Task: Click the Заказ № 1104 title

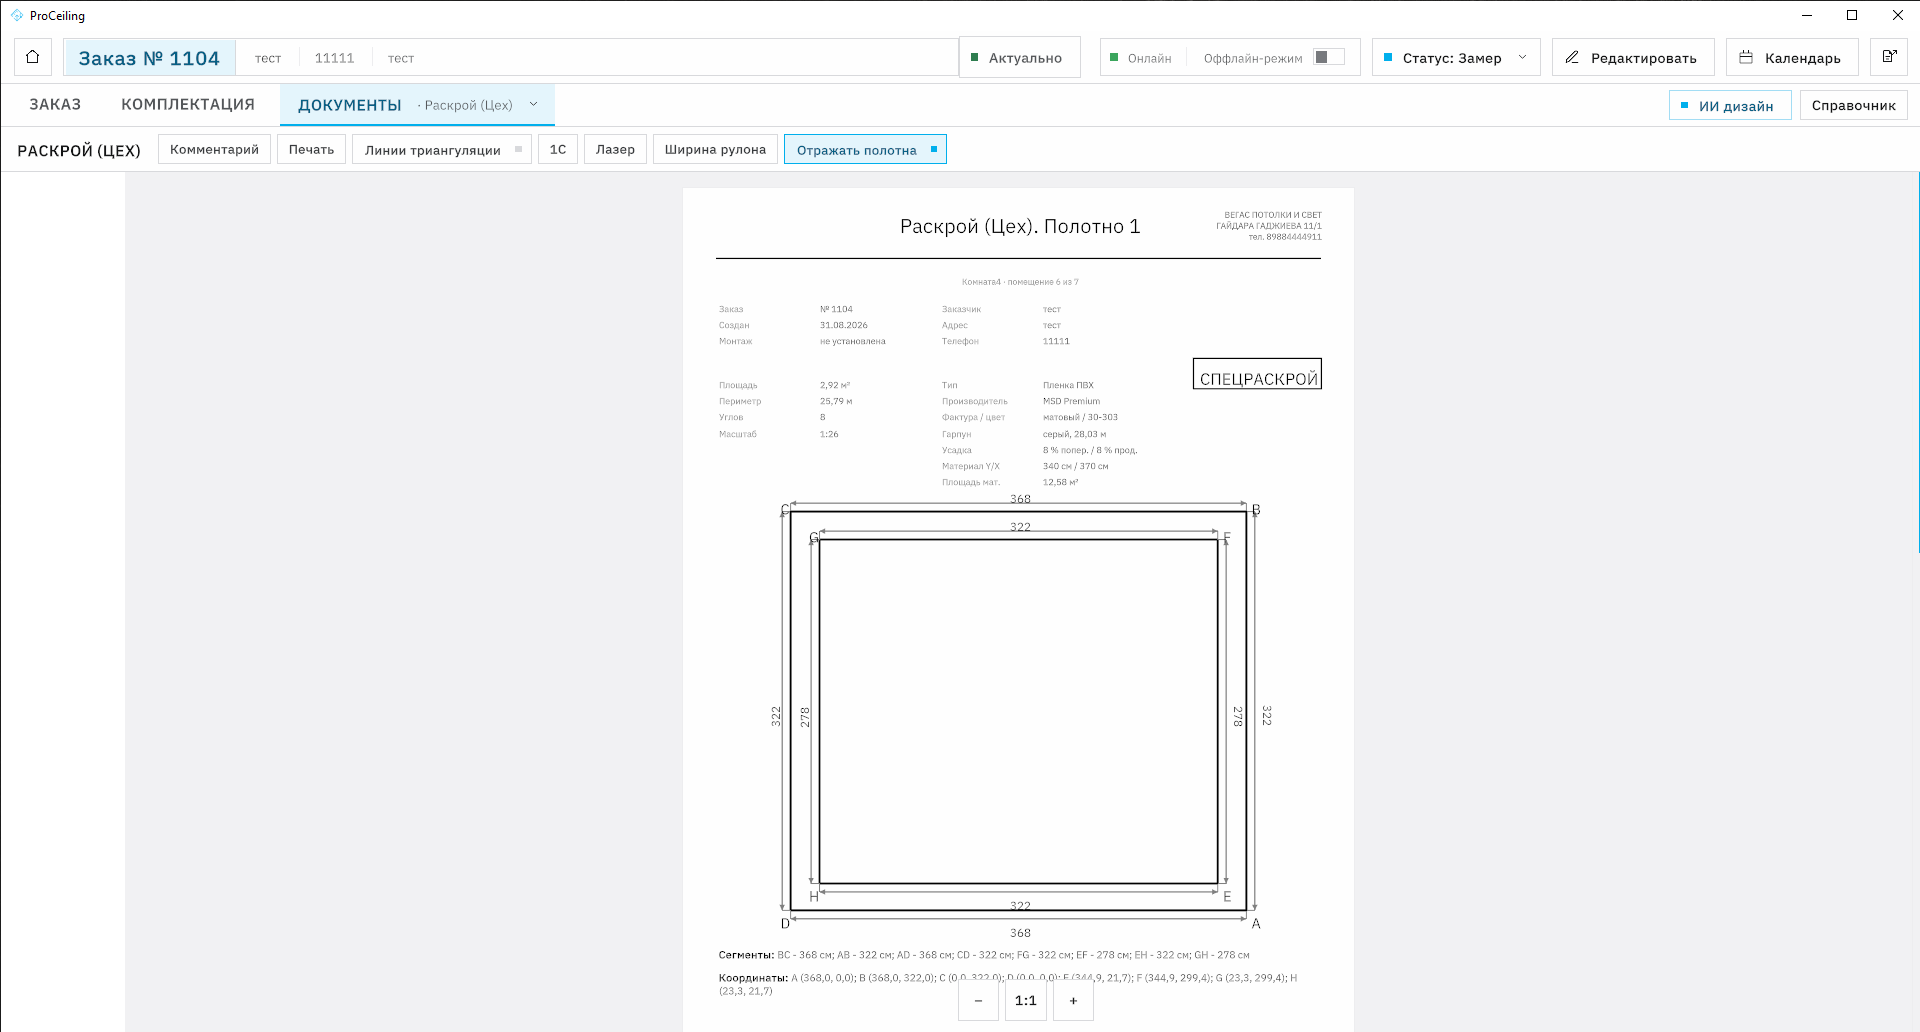Action: coord(149,58)
